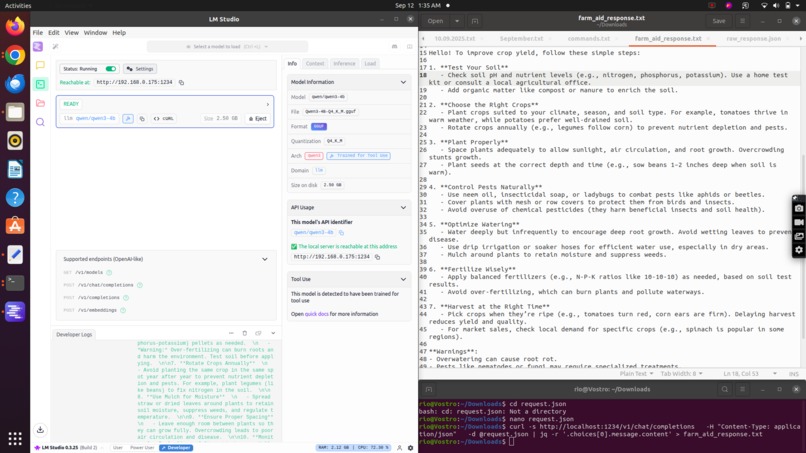The width and height of the screenshot is (806, 453).
Task: Click the wand icon near top-left of LM Studio
Action: click(x=56, y=46)
